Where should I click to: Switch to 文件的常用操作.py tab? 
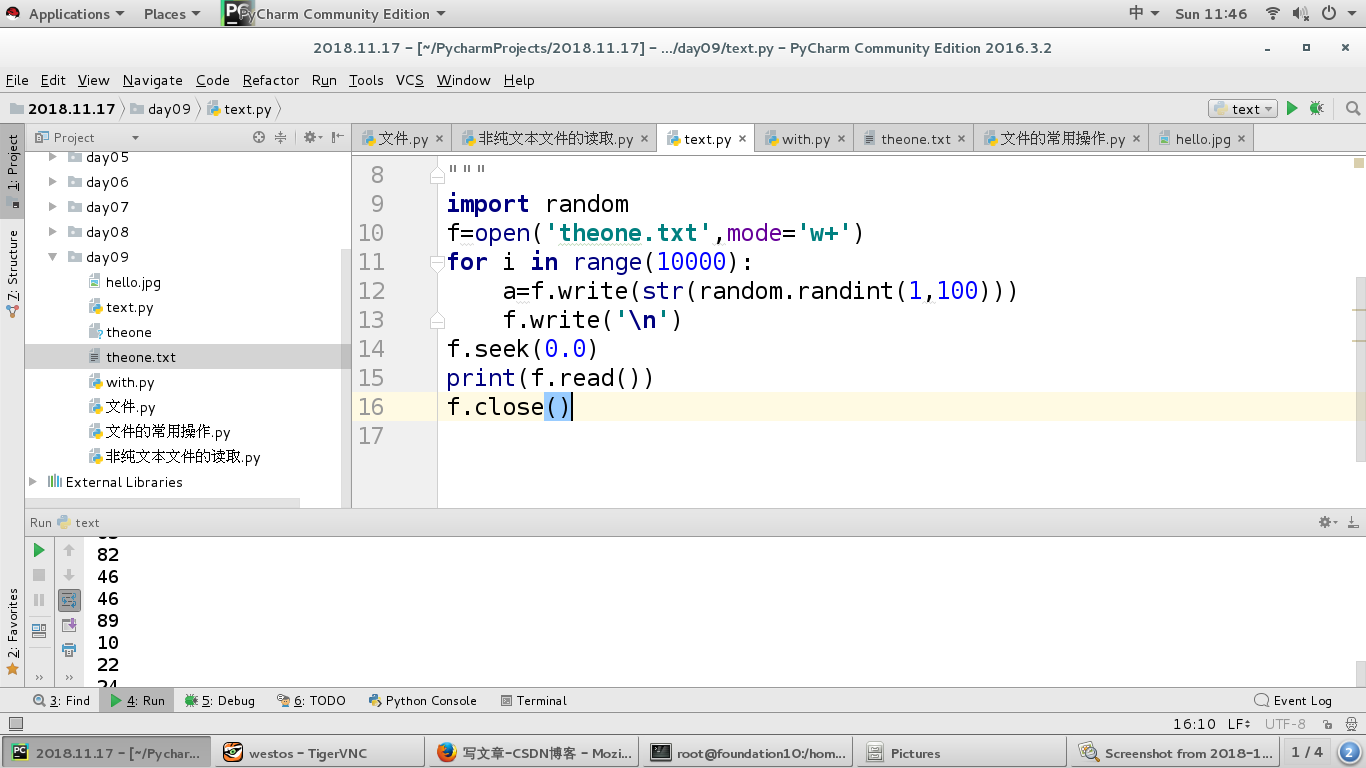click(x=1062, y=139)
